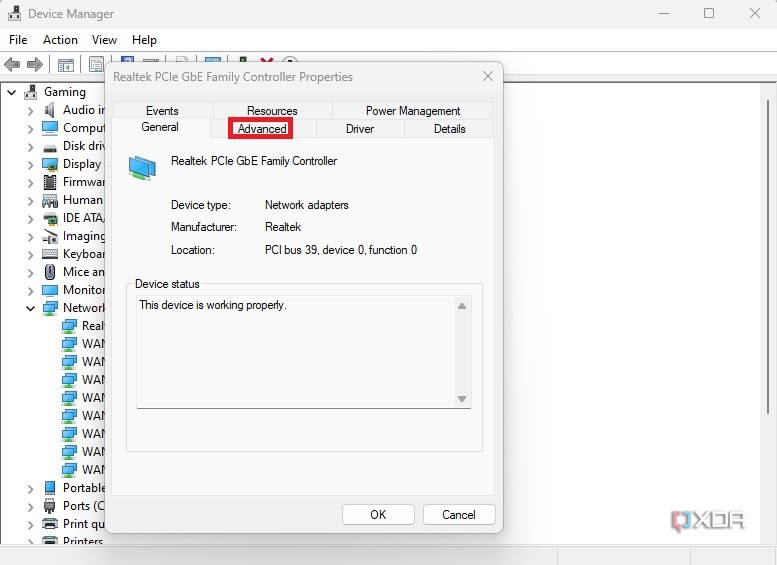Select the Monitors icon

pyautogui.click(x=50, y=290)
